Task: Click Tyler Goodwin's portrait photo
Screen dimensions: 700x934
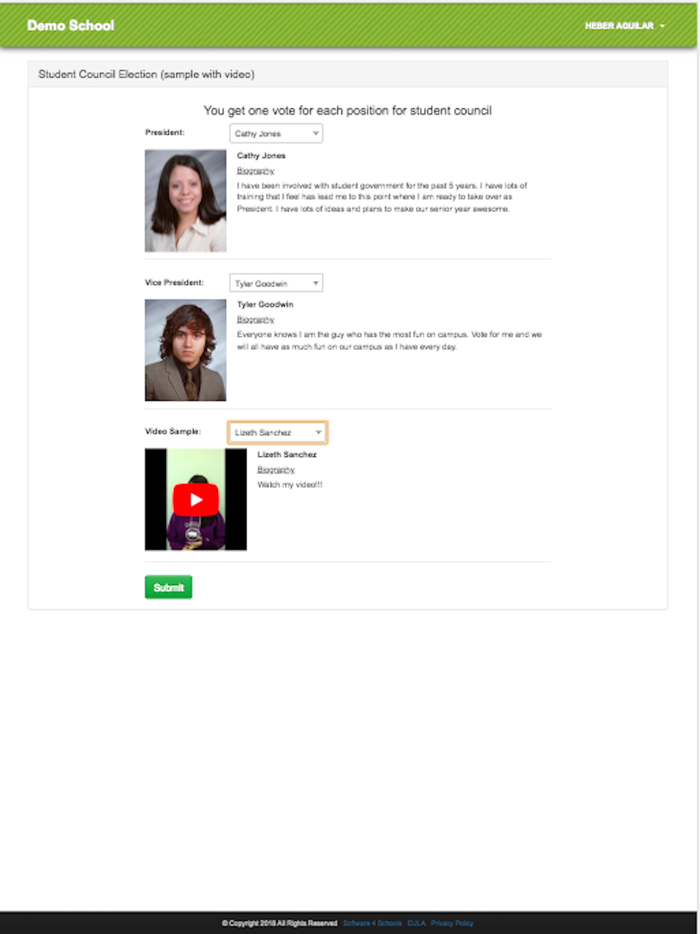Action: click(185, 350)
